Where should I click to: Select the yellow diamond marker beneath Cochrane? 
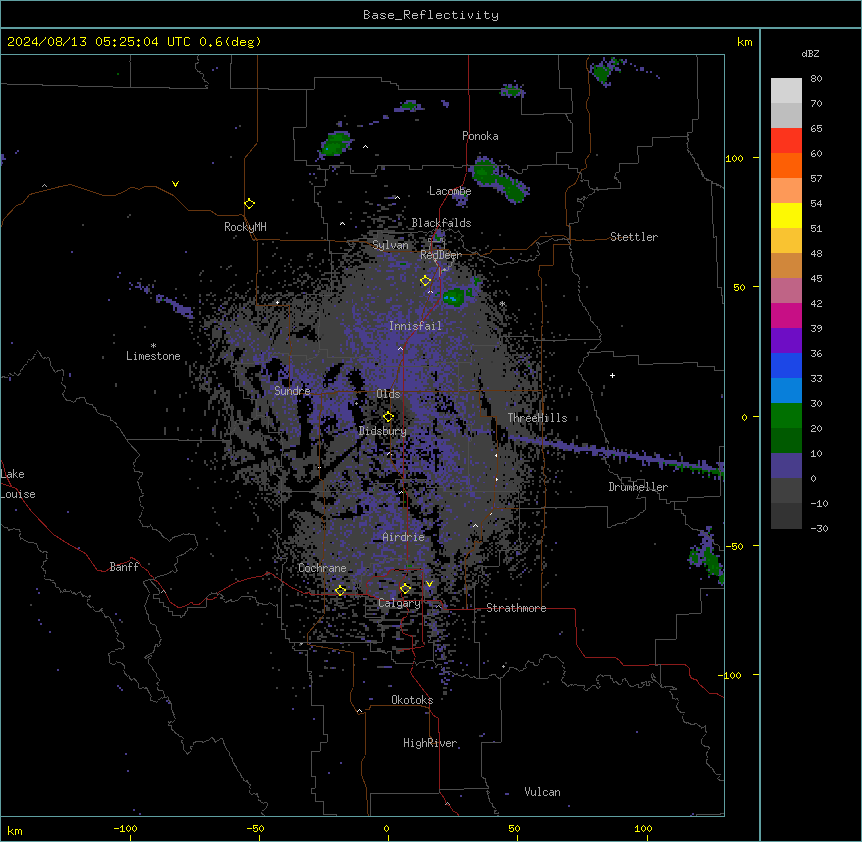point(340,591)
